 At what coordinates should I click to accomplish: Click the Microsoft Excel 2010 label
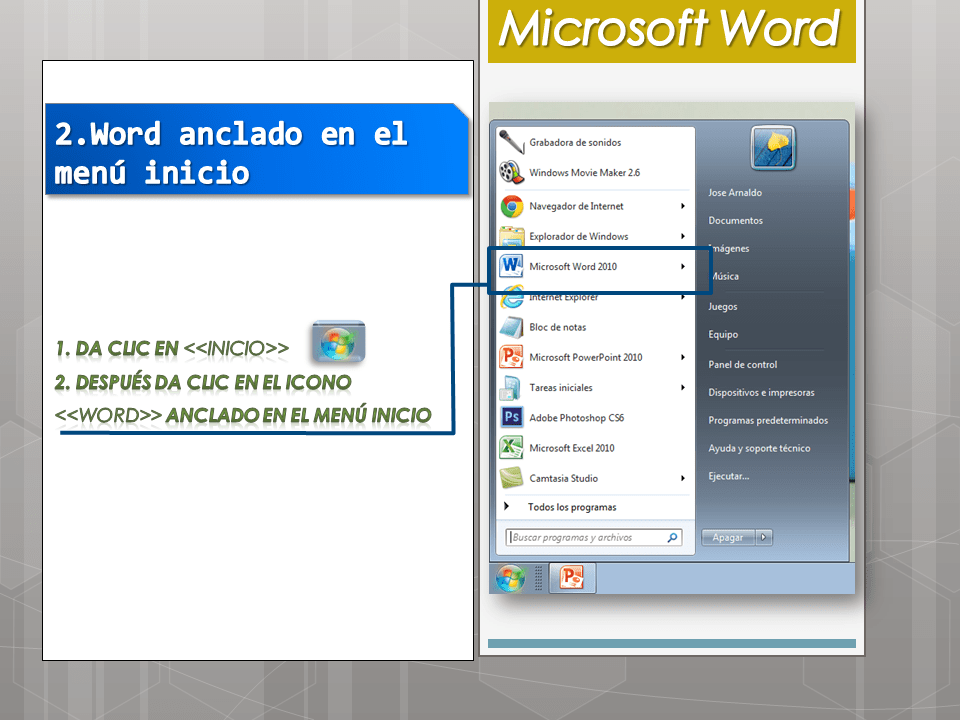[x=572, y=448]
